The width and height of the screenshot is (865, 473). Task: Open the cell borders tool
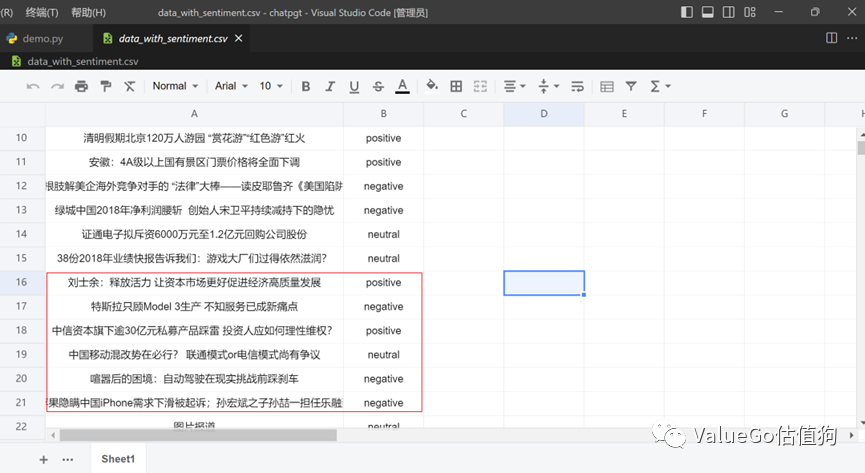coord(456,87)
